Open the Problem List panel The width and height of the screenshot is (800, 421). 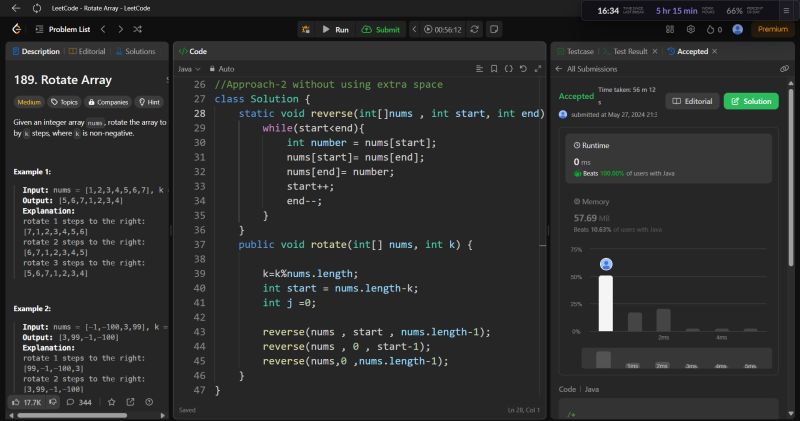point(63,29)
